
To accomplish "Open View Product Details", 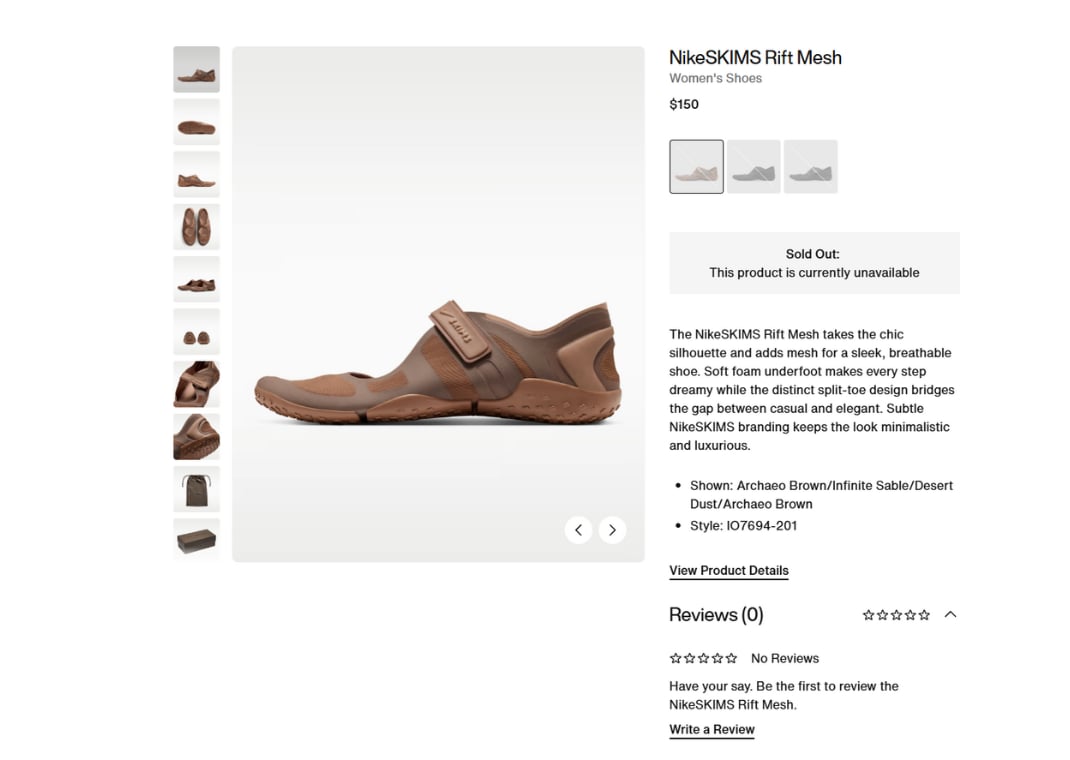I will click(728, 570).
